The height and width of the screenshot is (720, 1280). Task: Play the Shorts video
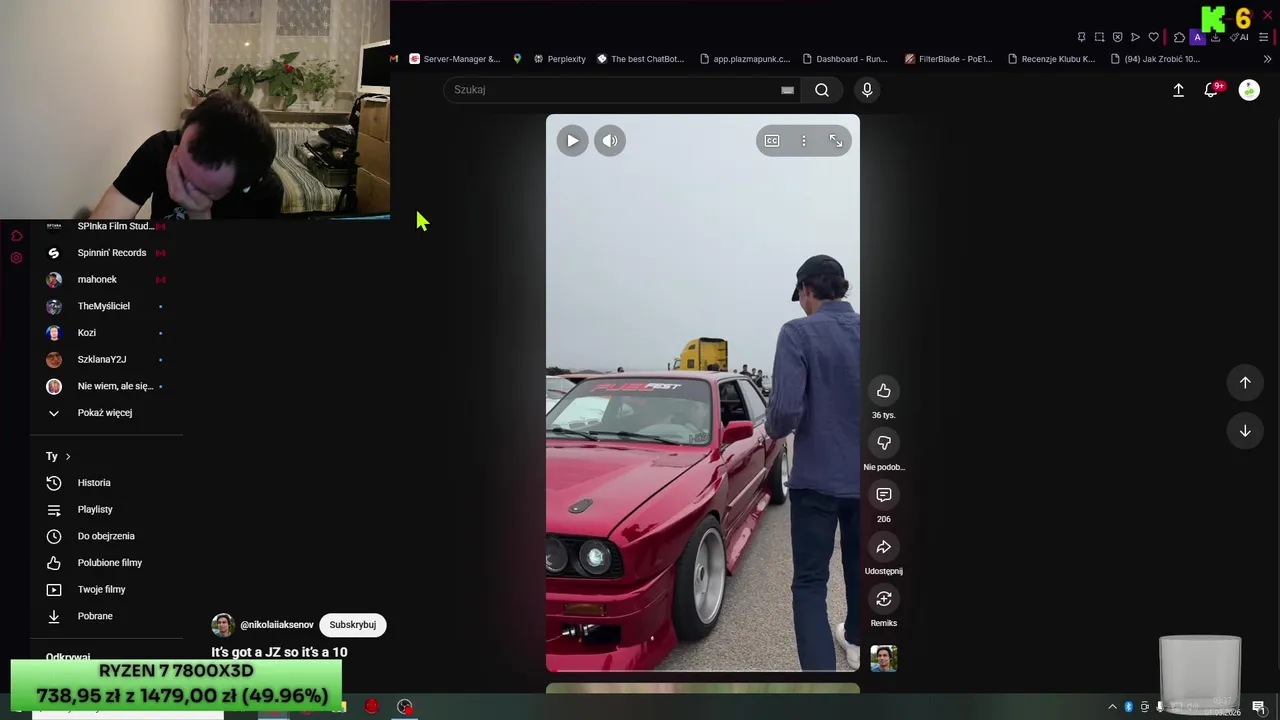(572, 141)
